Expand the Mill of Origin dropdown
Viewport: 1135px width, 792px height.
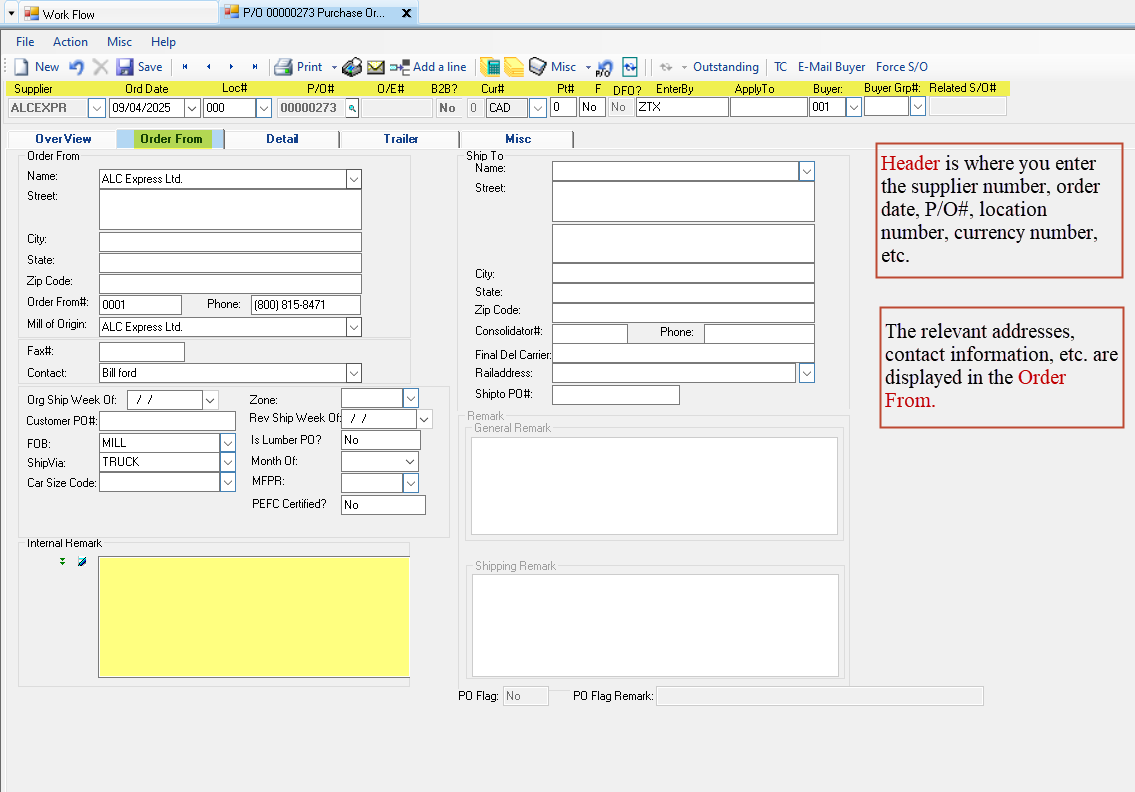[355, 326]
